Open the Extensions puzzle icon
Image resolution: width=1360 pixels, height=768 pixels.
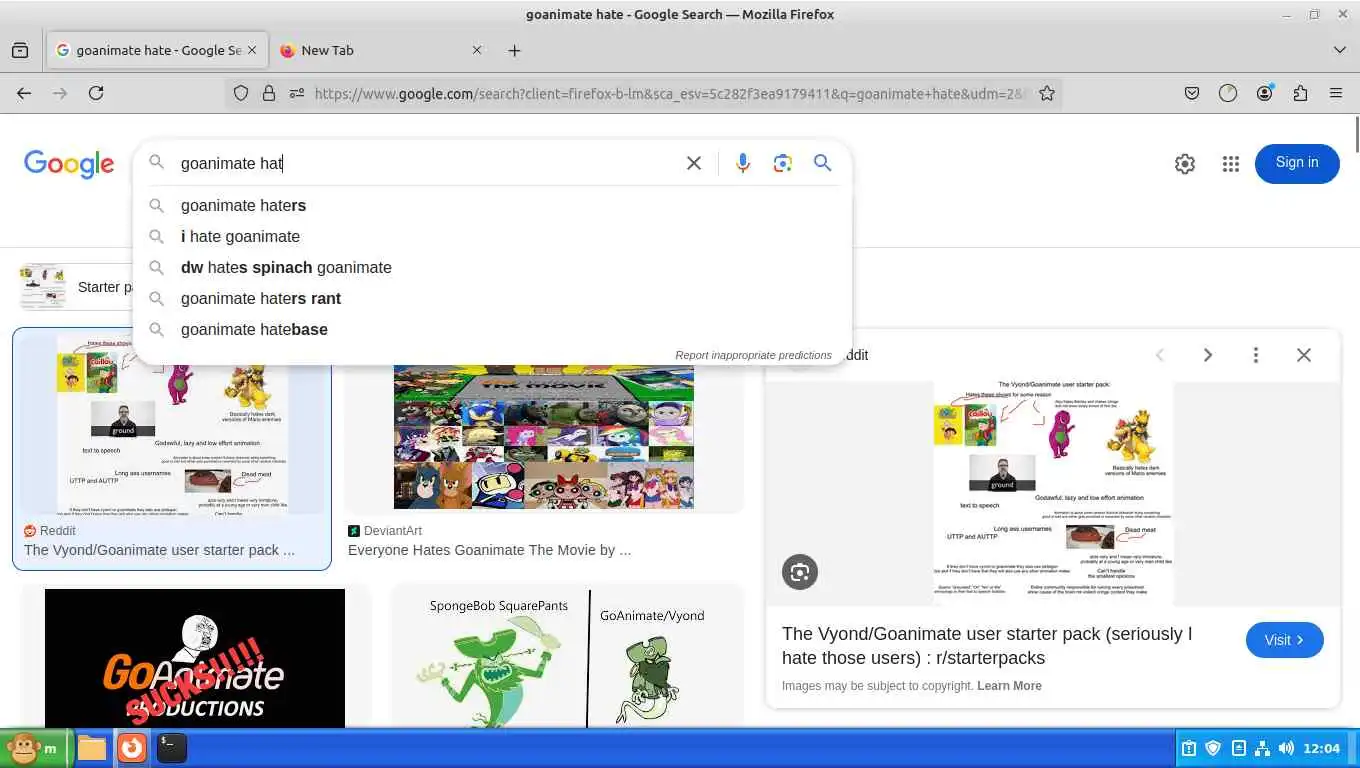pos(1300,93)
